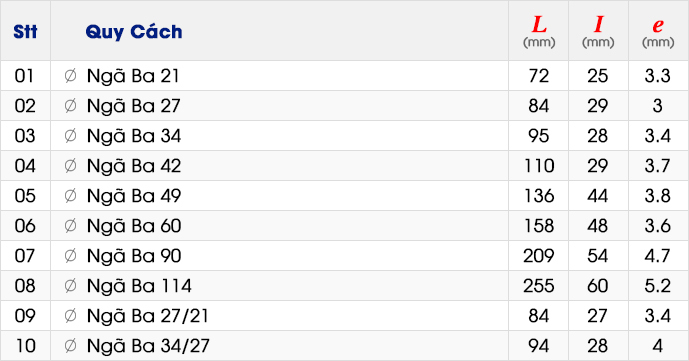The image size is (689, 361).
Task: Select the Stt column header
Action: (25, 32)
